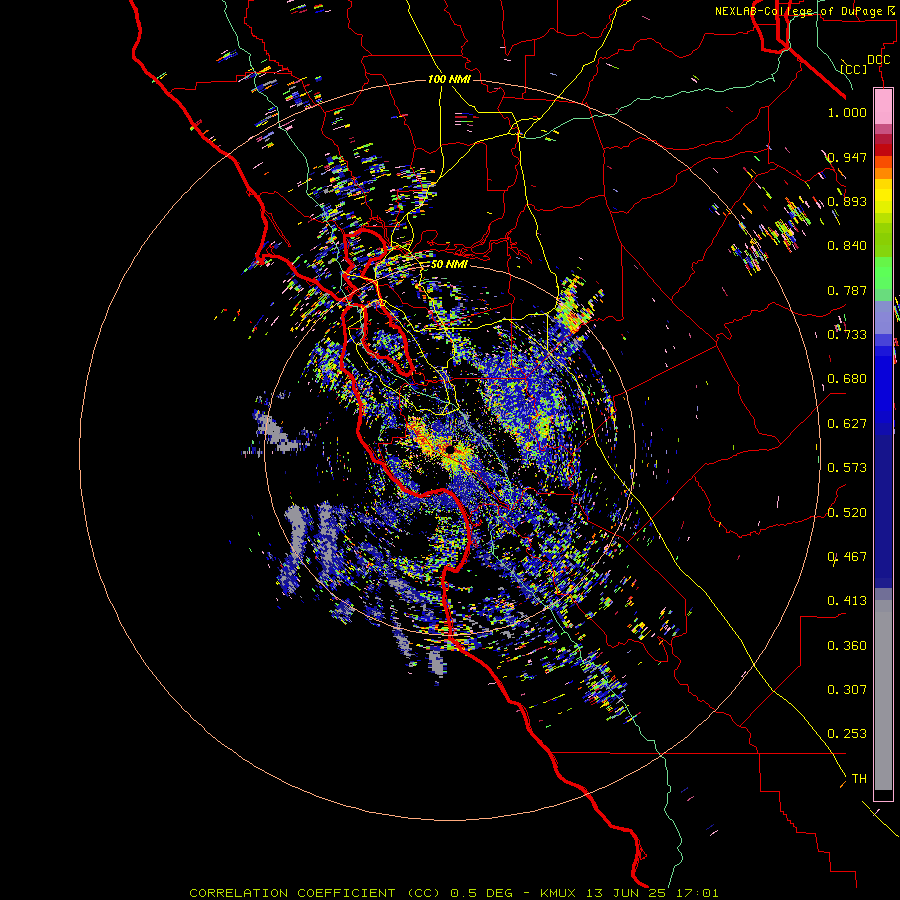
Task: Click the [CC] units label
Action: (x=853, y=69)
